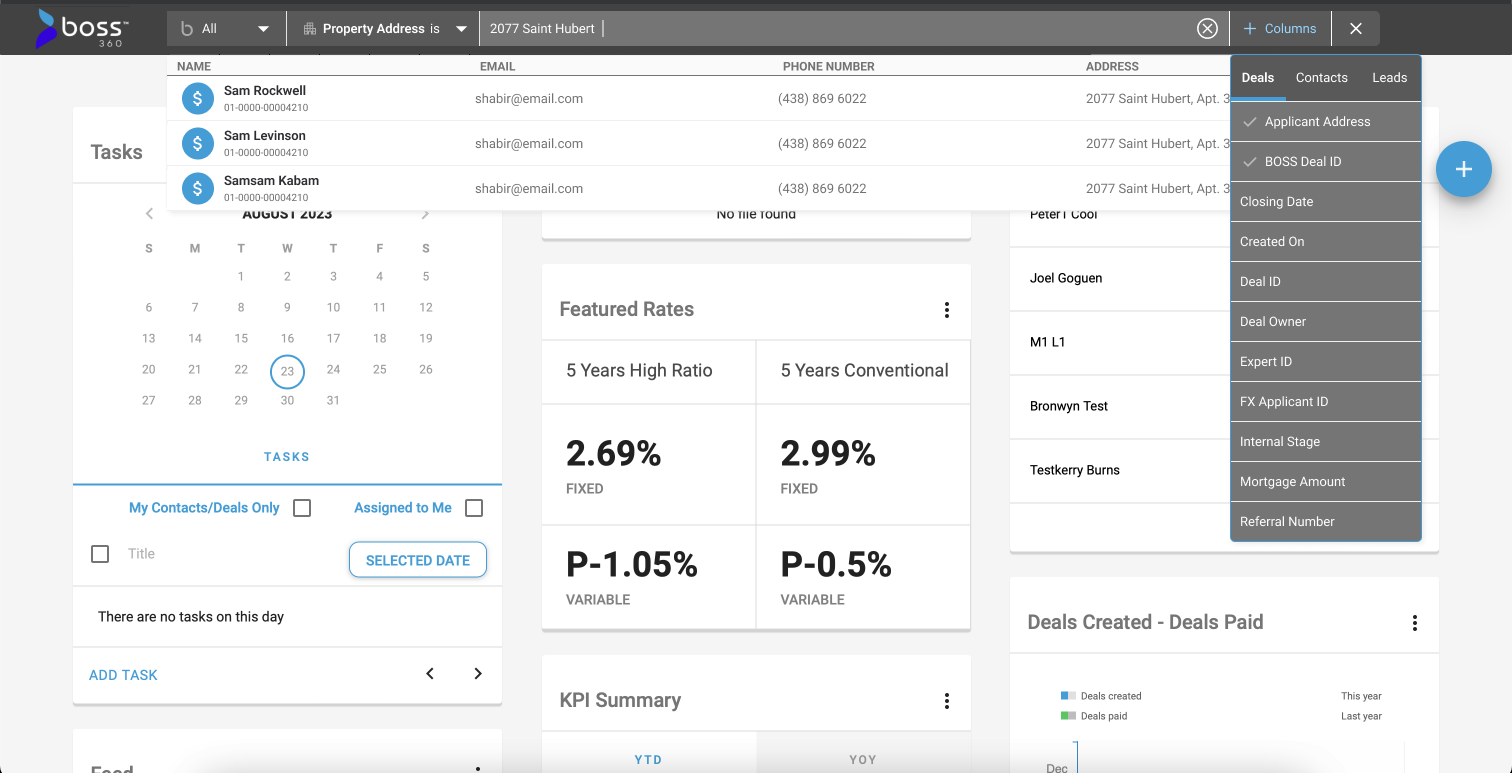This screenshot has height=773, width=1512.
Task: Open Samsam Kabam search result
Action: (698, 188)
